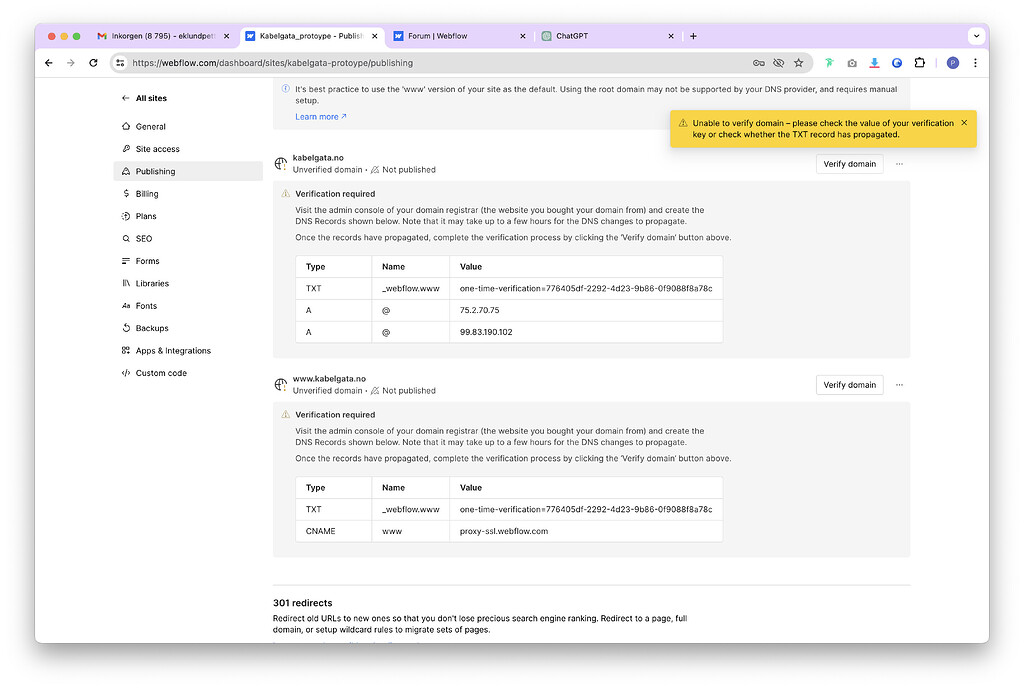Image resolution: width=1024 pixels, height=689 pixels.
Task: Select Publishing in the sidebar
Action: coord(188,171)
